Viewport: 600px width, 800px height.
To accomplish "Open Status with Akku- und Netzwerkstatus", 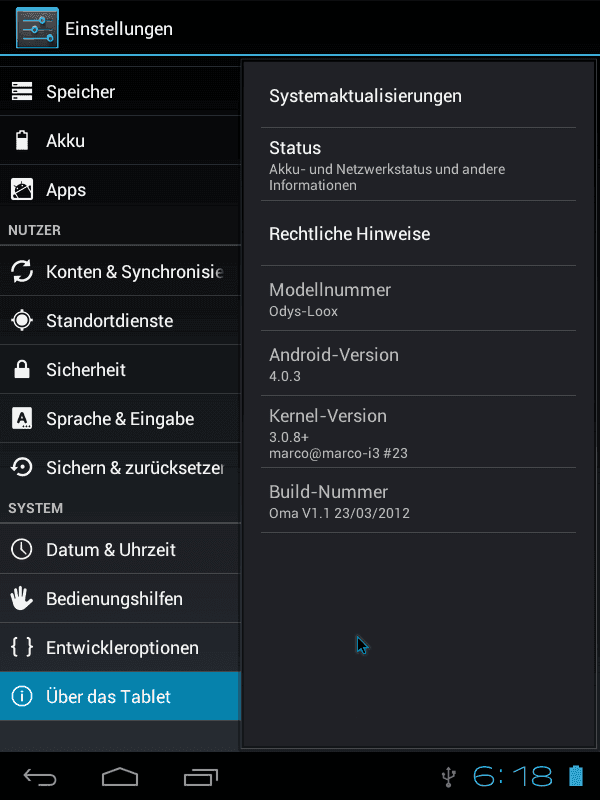I will 418,164.
